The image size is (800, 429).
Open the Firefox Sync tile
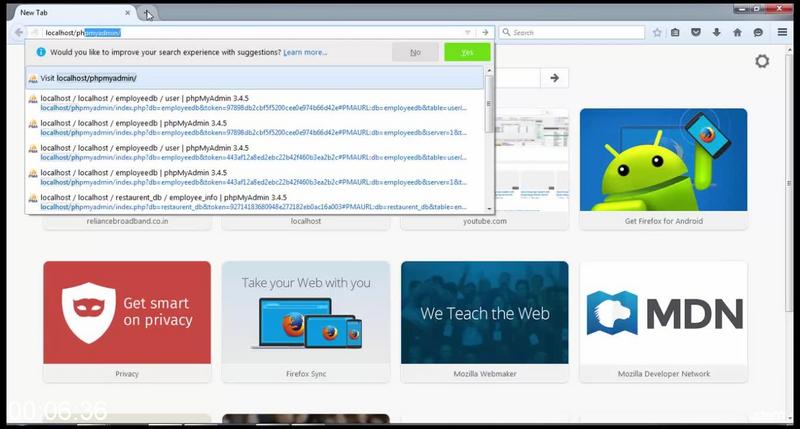click(306, 322)
